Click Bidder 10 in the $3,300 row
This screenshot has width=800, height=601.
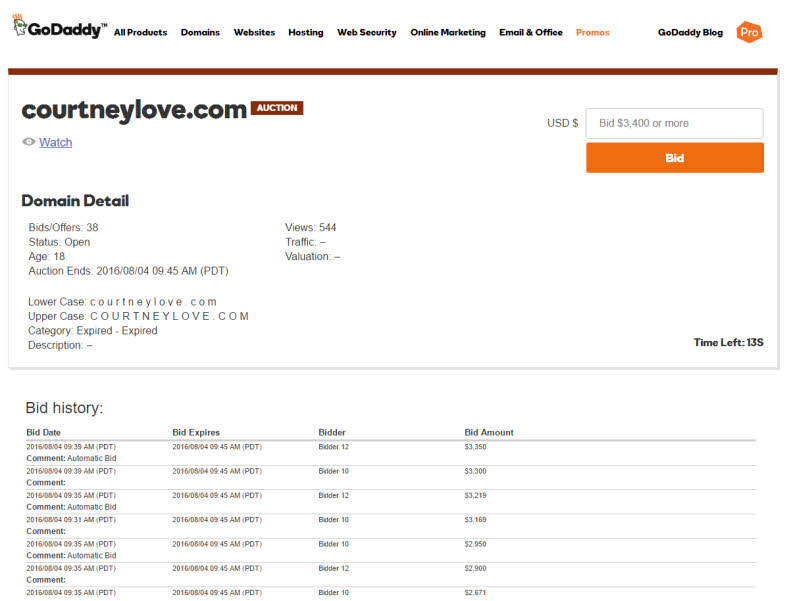pos(334,471)
